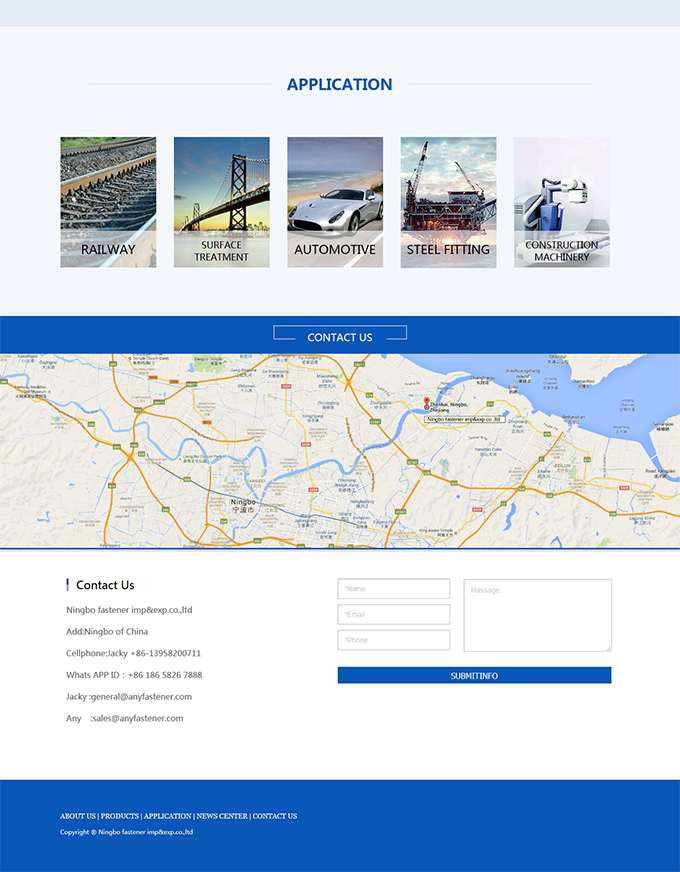Select the Phone input box

(x=394, y=640)
